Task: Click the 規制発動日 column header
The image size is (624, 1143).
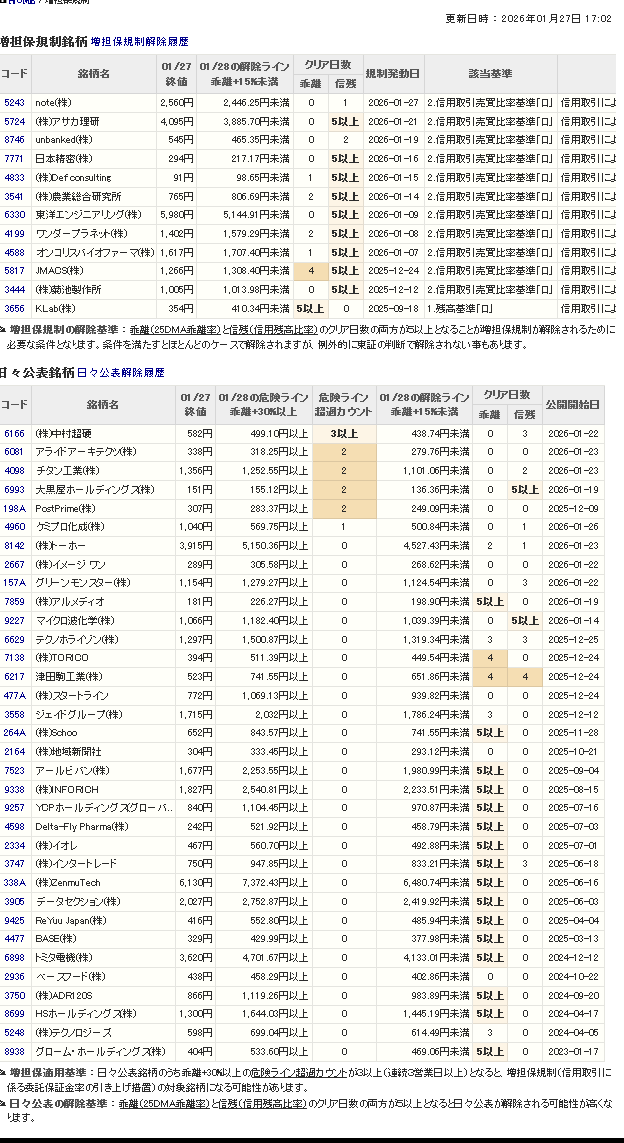Action: pyautogui.click(x=393, y=74)
